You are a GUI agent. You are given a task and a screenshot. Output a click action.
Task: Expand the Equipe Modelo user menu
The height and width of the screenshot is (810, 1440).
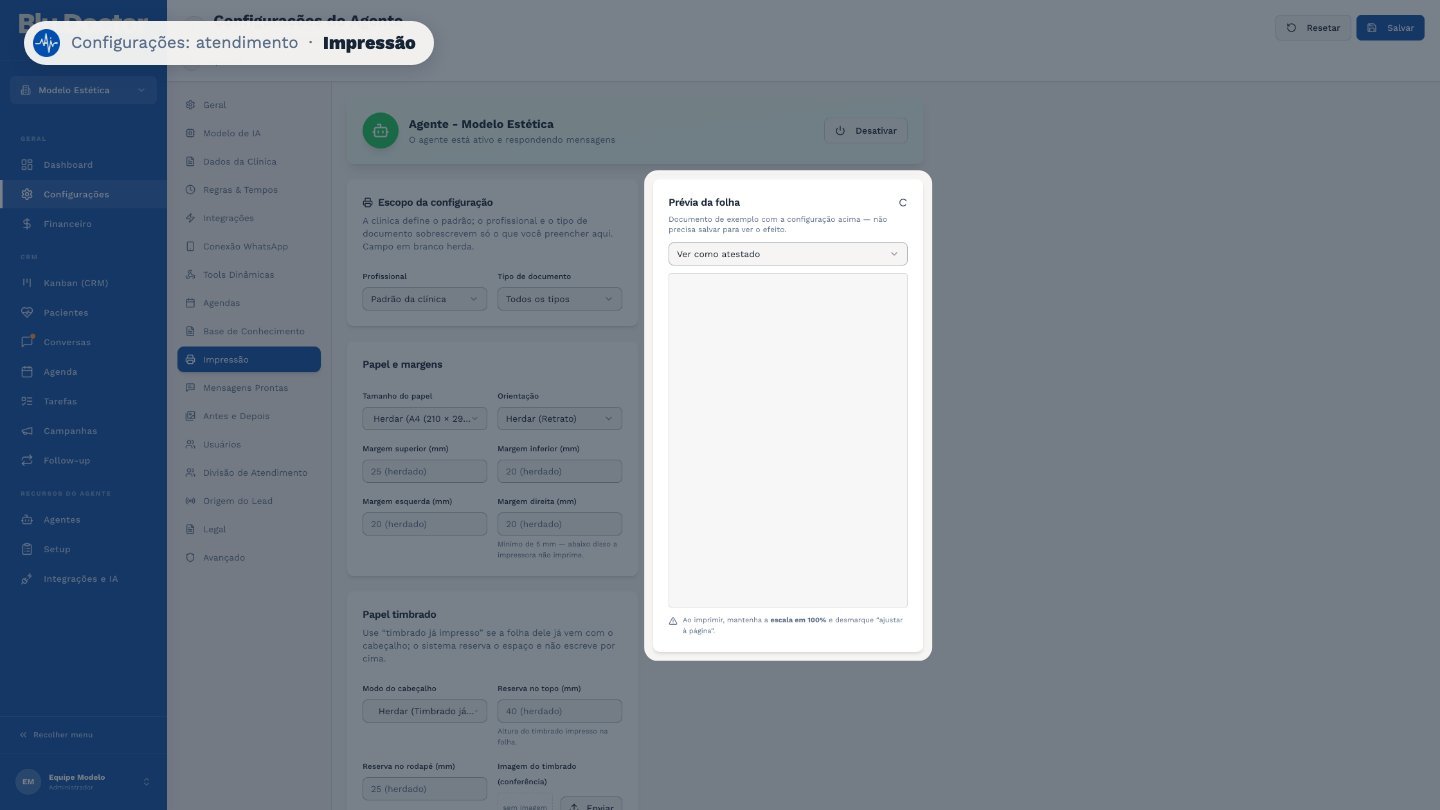click(83, 781)
